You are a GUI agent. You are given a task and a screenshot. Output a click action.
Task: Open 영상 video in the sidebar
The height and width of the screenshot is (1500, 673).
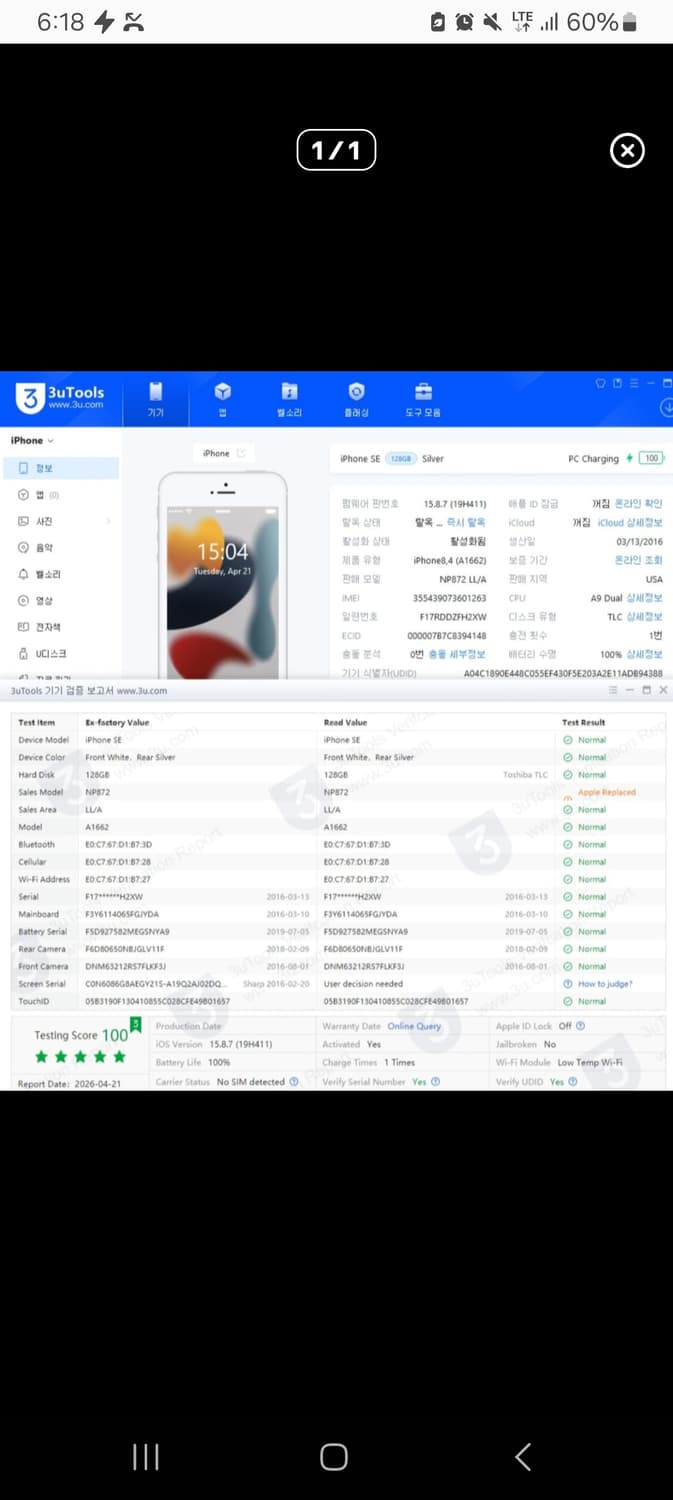tap(35, 601)
